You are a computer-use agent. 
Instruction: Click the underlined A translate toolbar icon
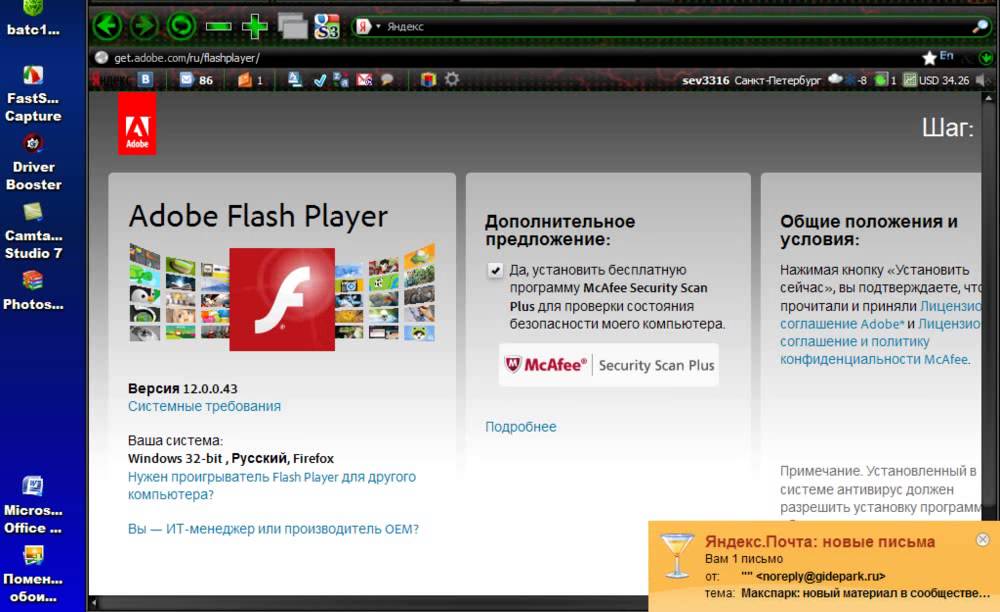(x=295, y=79)
